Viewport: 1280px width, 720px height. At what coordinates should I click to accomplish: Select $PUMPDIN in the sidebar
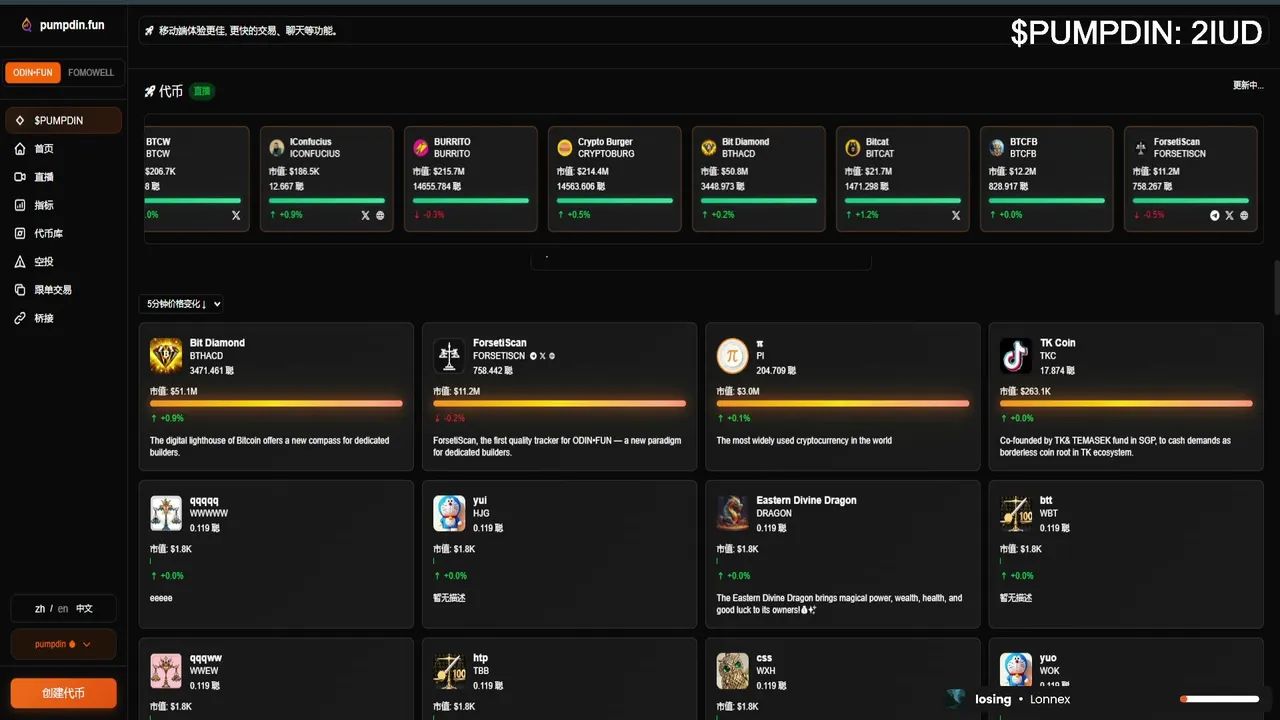pyautogui.click(x=63, y=120)
